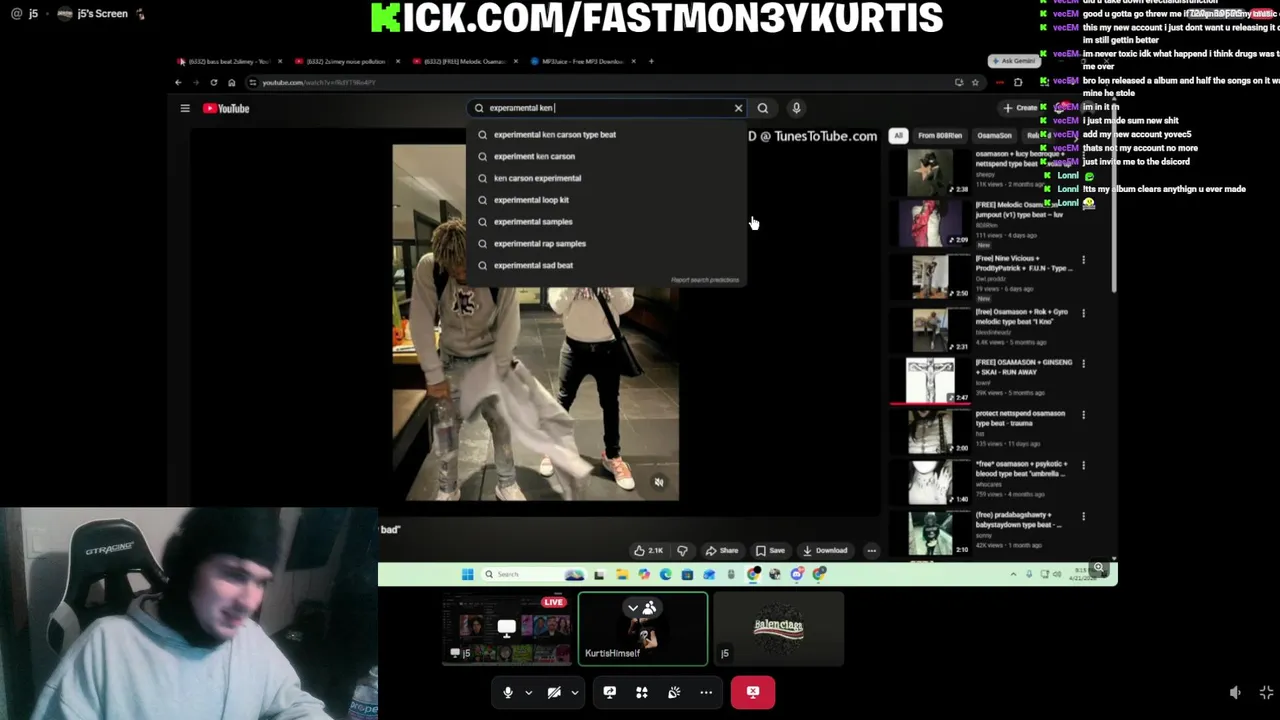Bookmark page with star icon
Viewport: 1280px width, 720px height.
tap(975, 82)
